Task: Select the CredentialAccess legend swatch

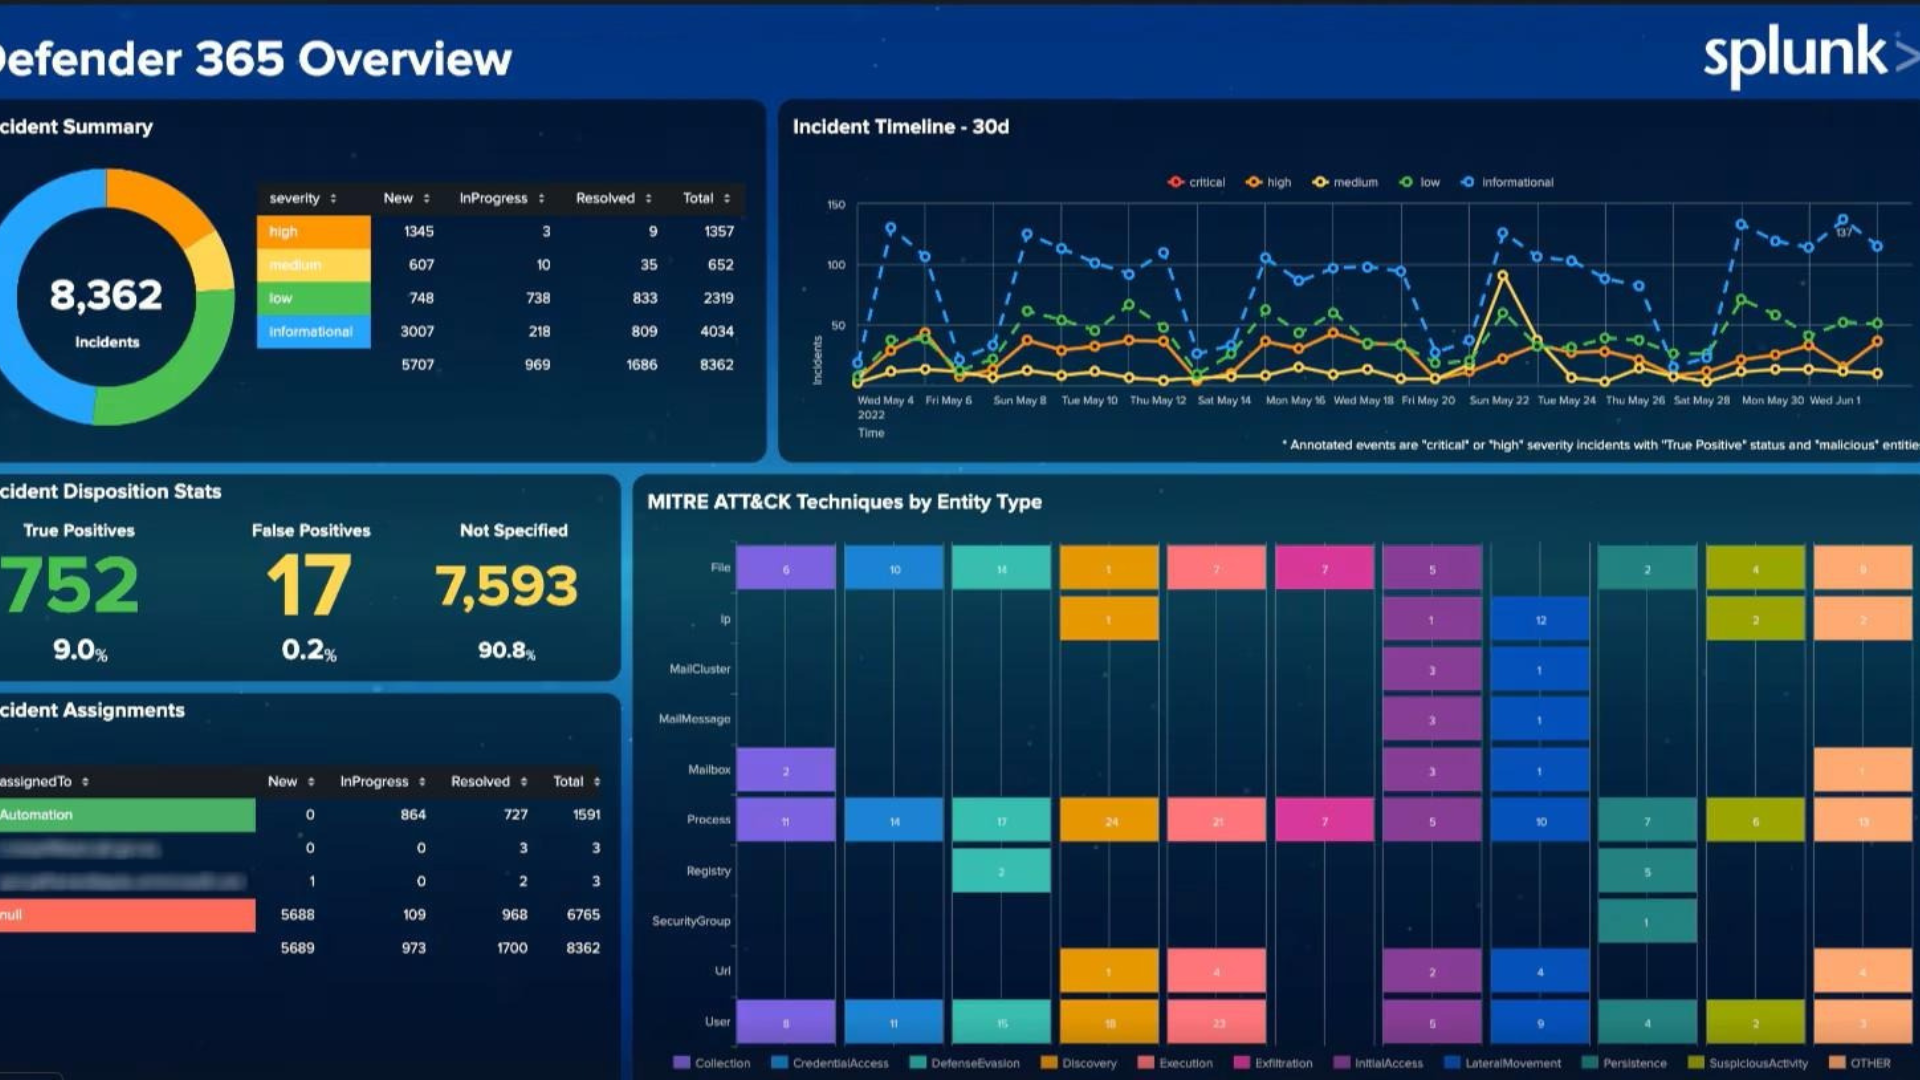Action: pyautogui.click(x=780, y=1062)
